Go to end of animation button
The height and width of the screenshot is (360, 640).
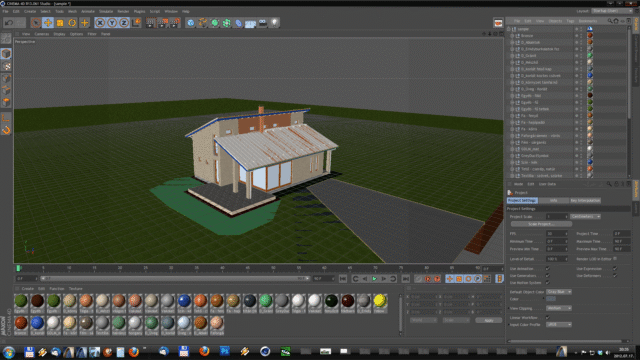point(405,279)
